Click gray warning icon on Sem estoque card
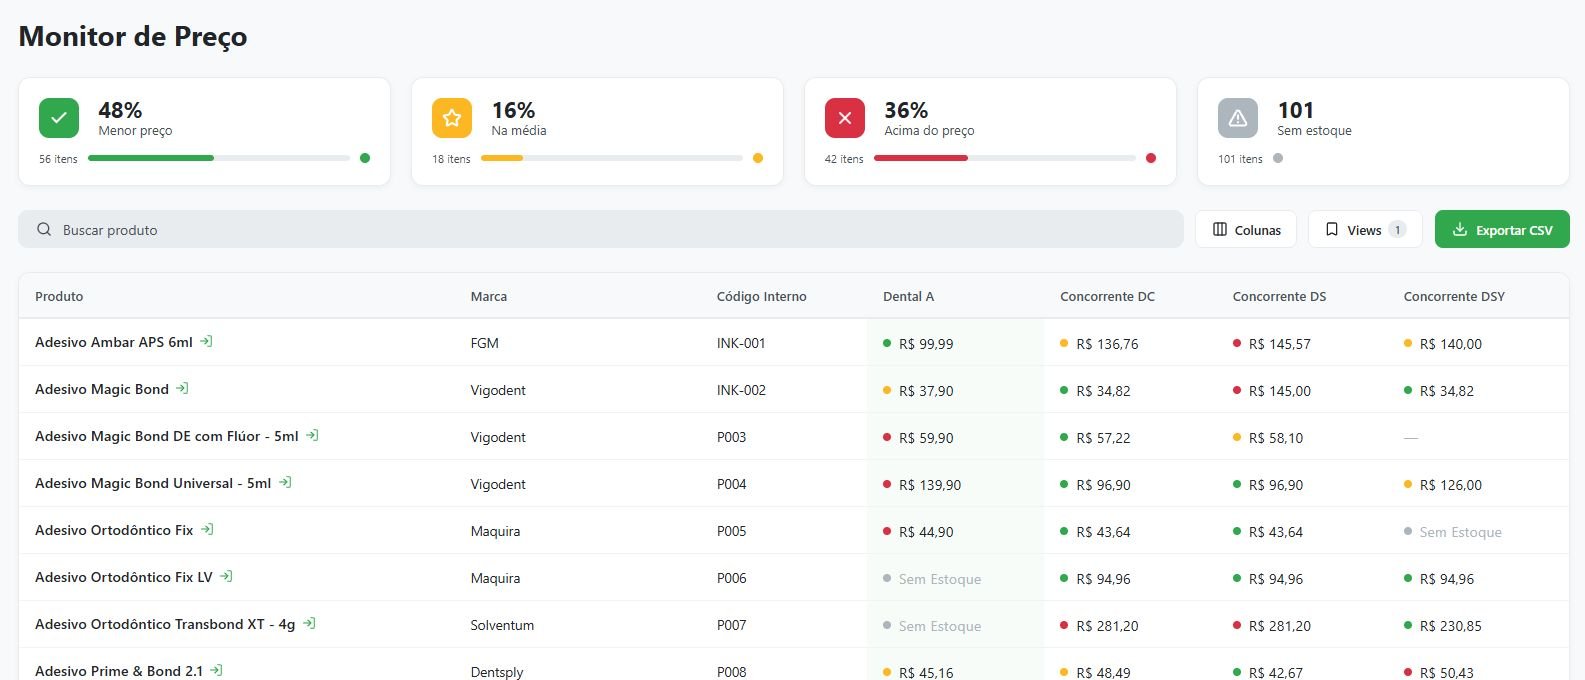The height and width of the screenshot is (680, 1585). tap(1238, 118)
